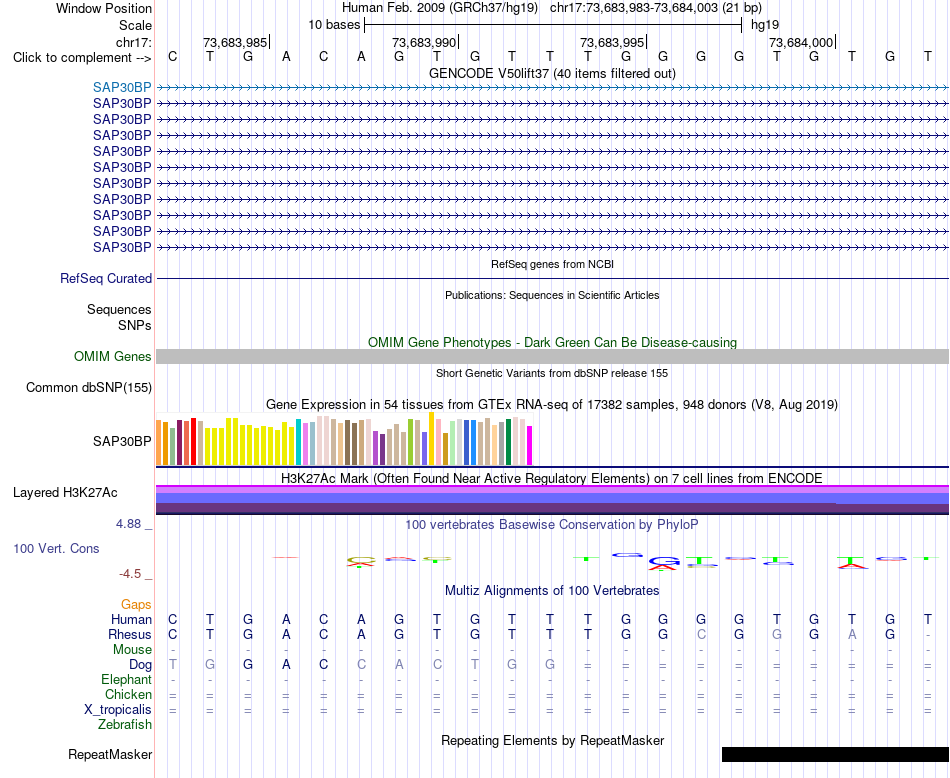
Task: Click the Sequences track label
Action: [119, 310]
